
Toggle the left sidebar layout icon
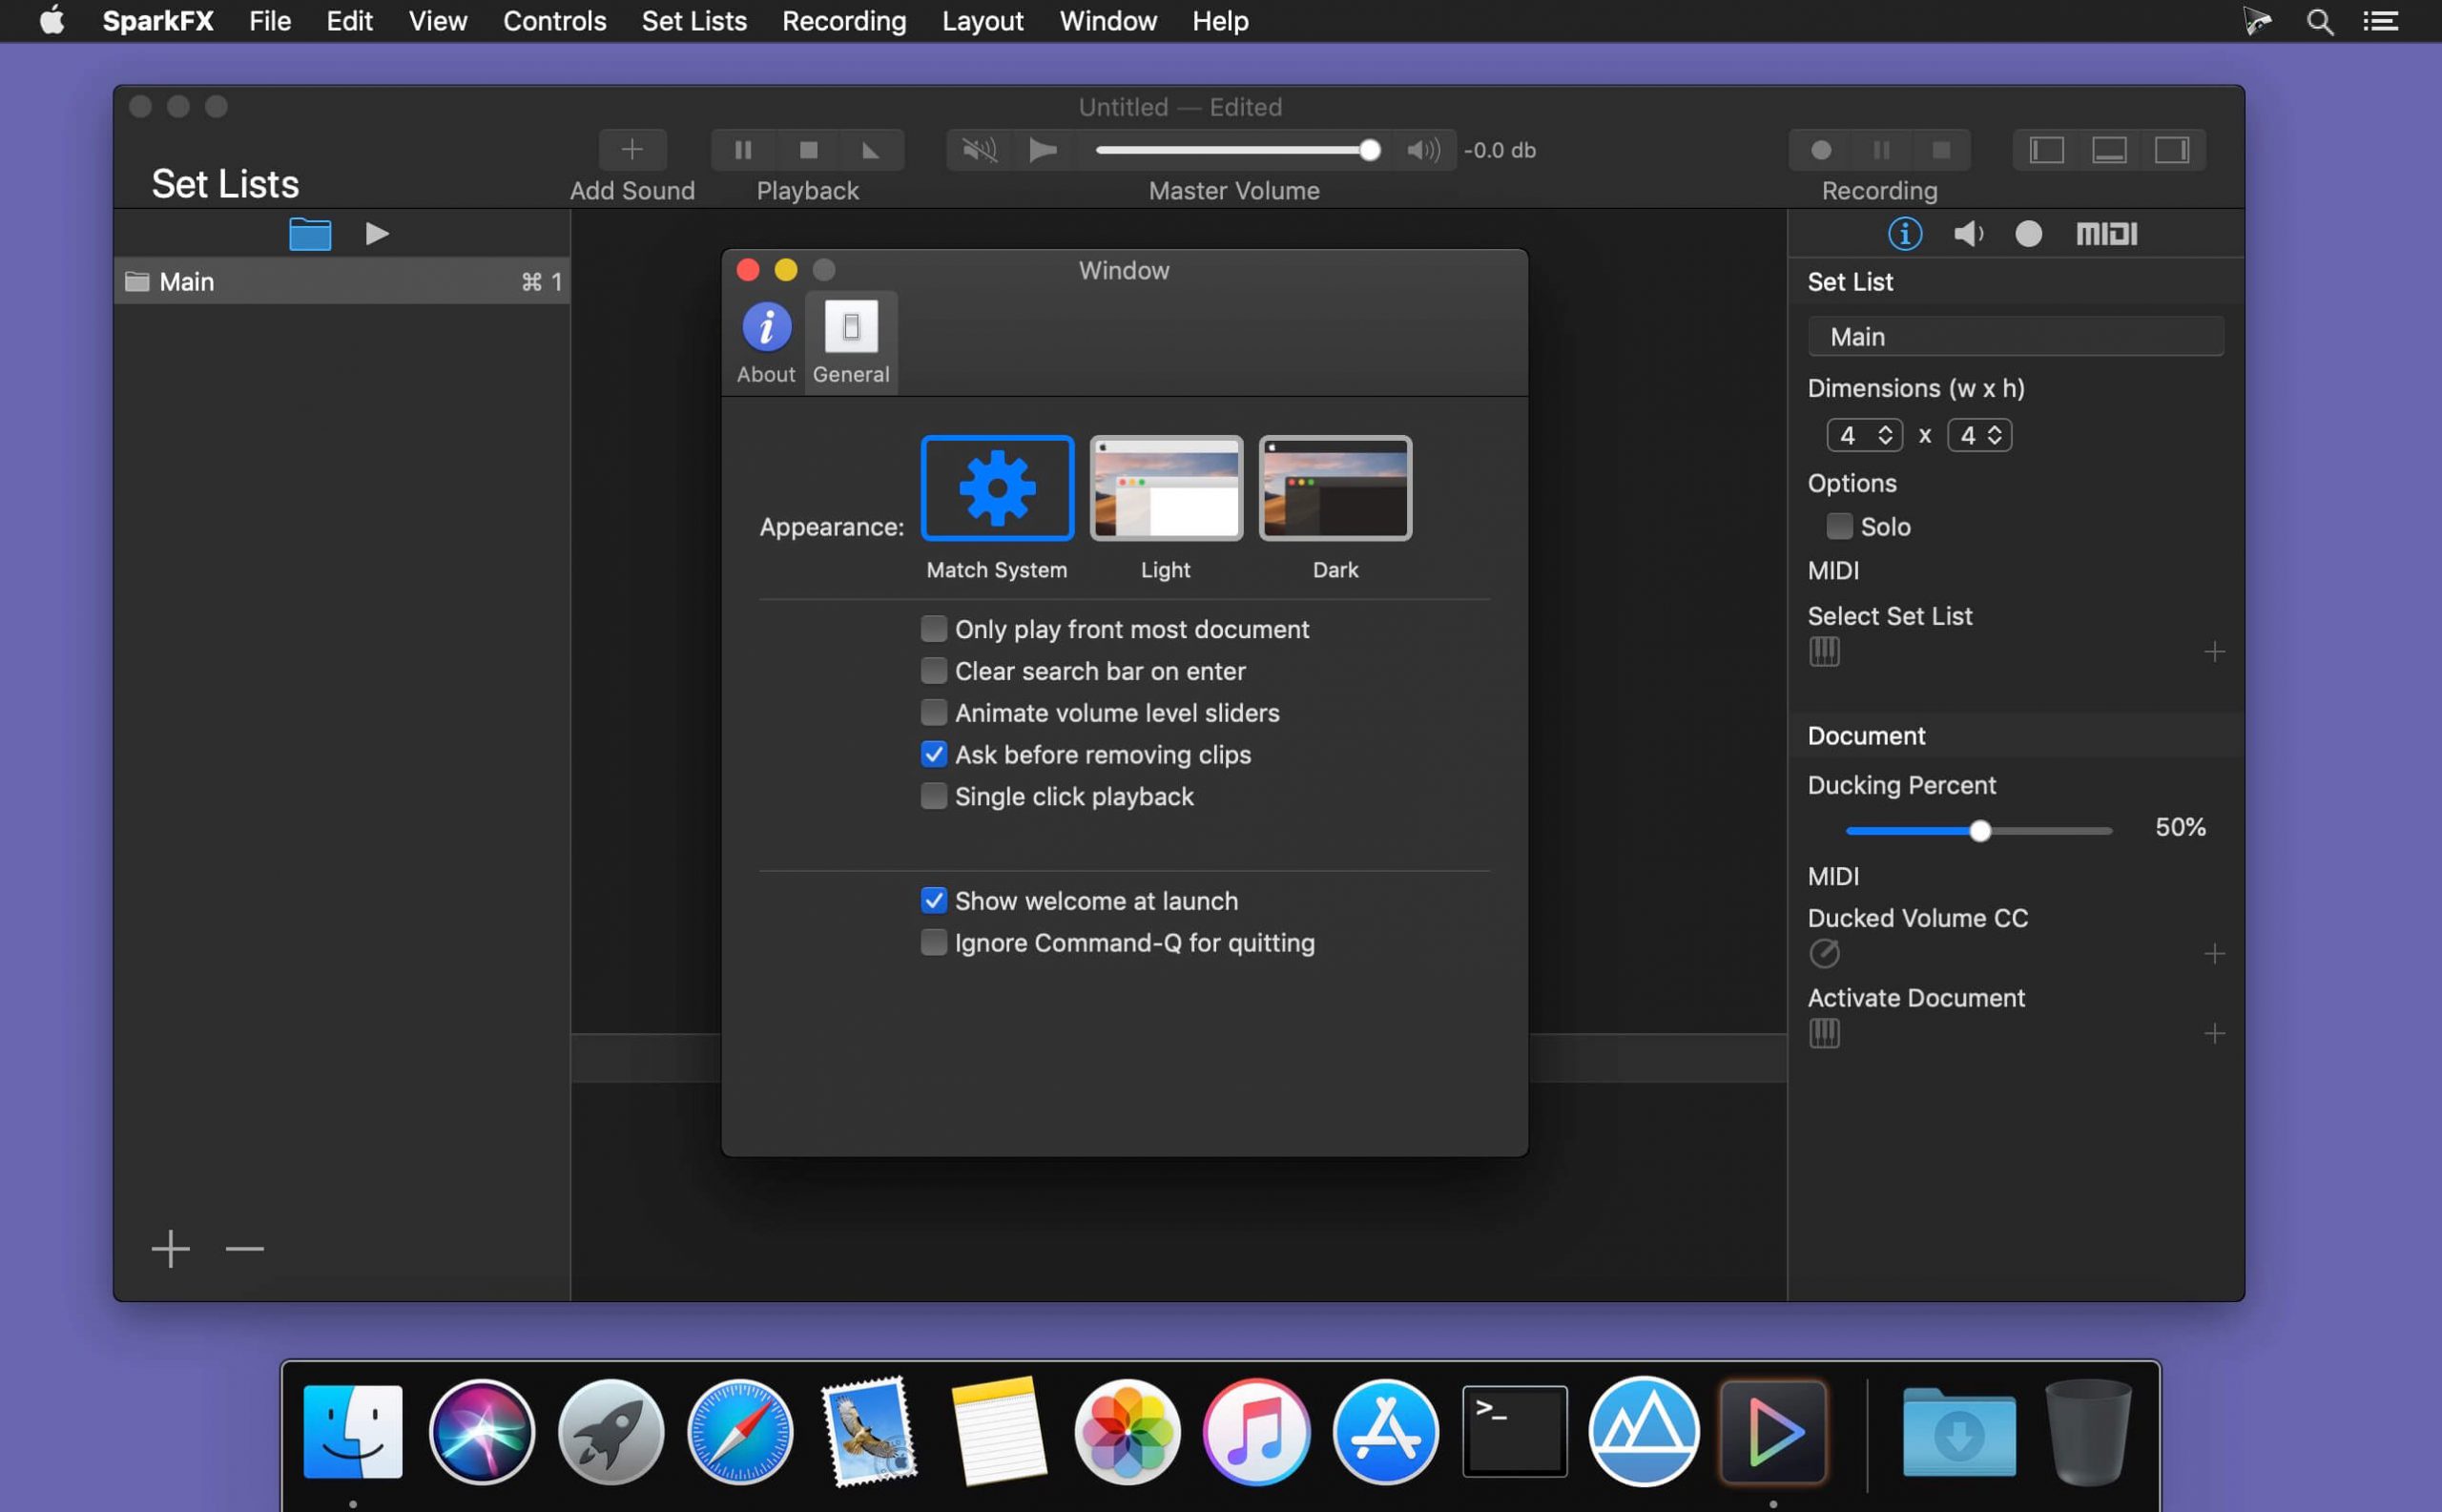(x=2046, y=150)
